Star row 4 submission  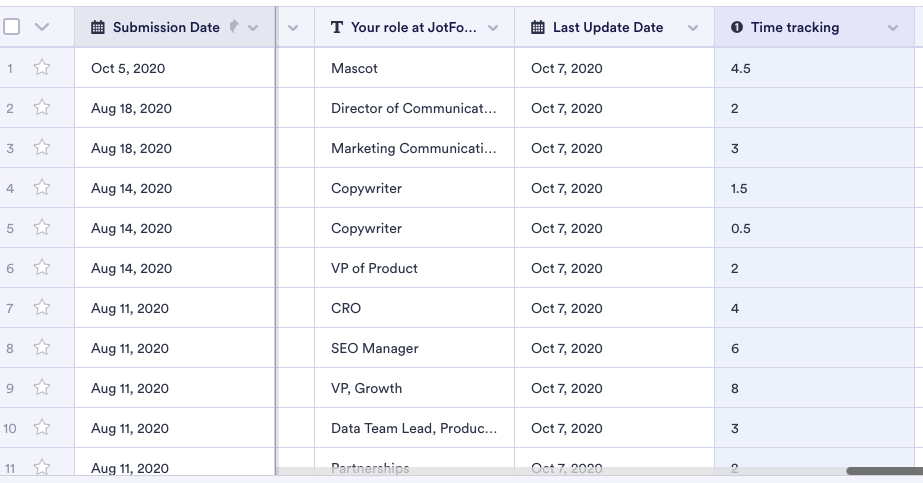coord(42,188)
